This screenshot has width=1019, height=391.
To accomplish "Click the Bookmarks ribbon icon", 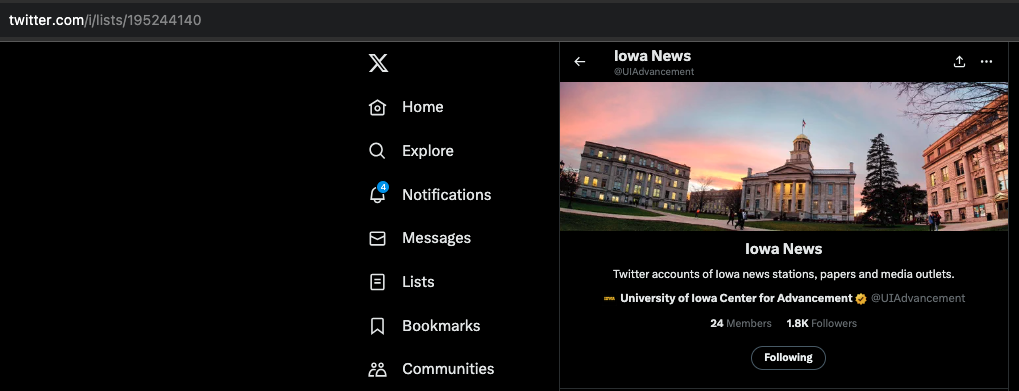I will (x=378, y=326).
